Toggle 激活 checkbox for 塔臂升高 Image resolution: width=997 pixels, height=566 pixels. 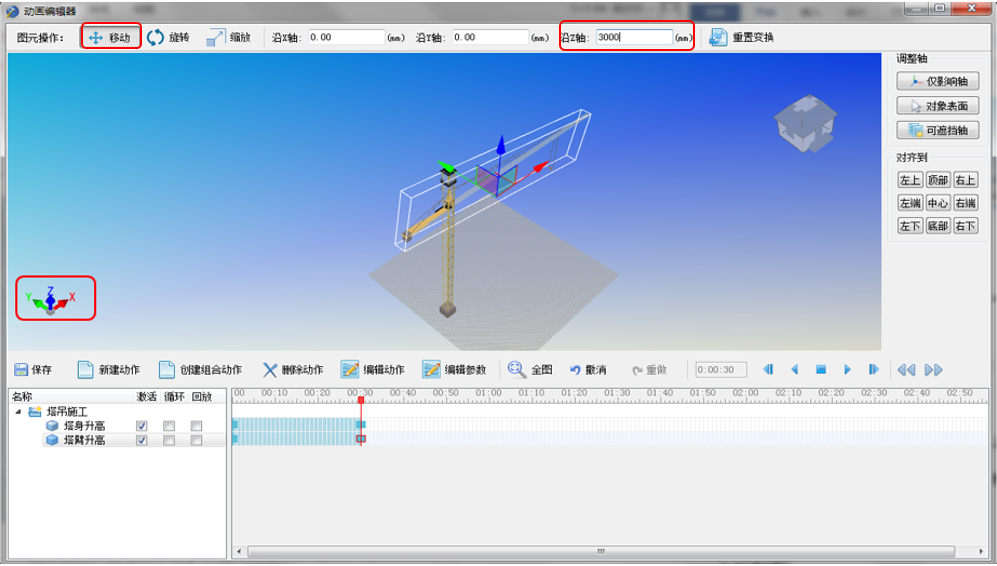(142, 440)
